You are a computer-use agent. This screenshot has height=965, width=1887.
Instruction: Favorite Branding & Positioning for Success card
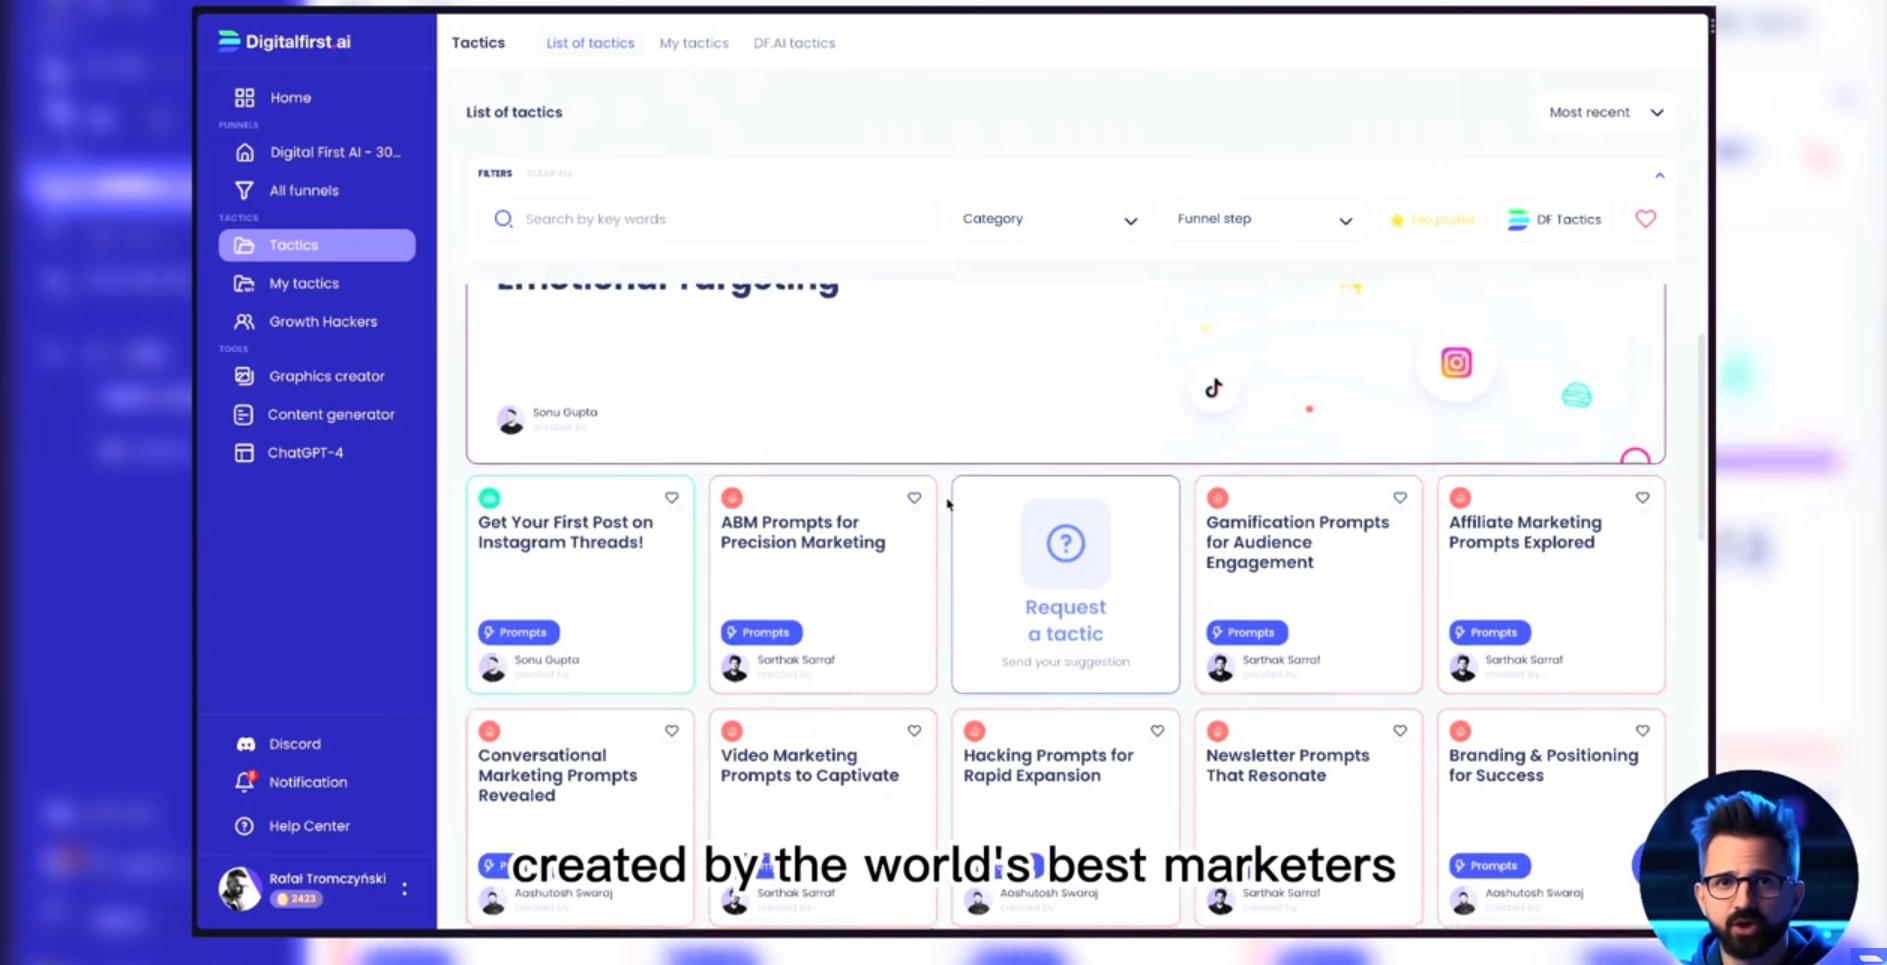(1642, 731)
